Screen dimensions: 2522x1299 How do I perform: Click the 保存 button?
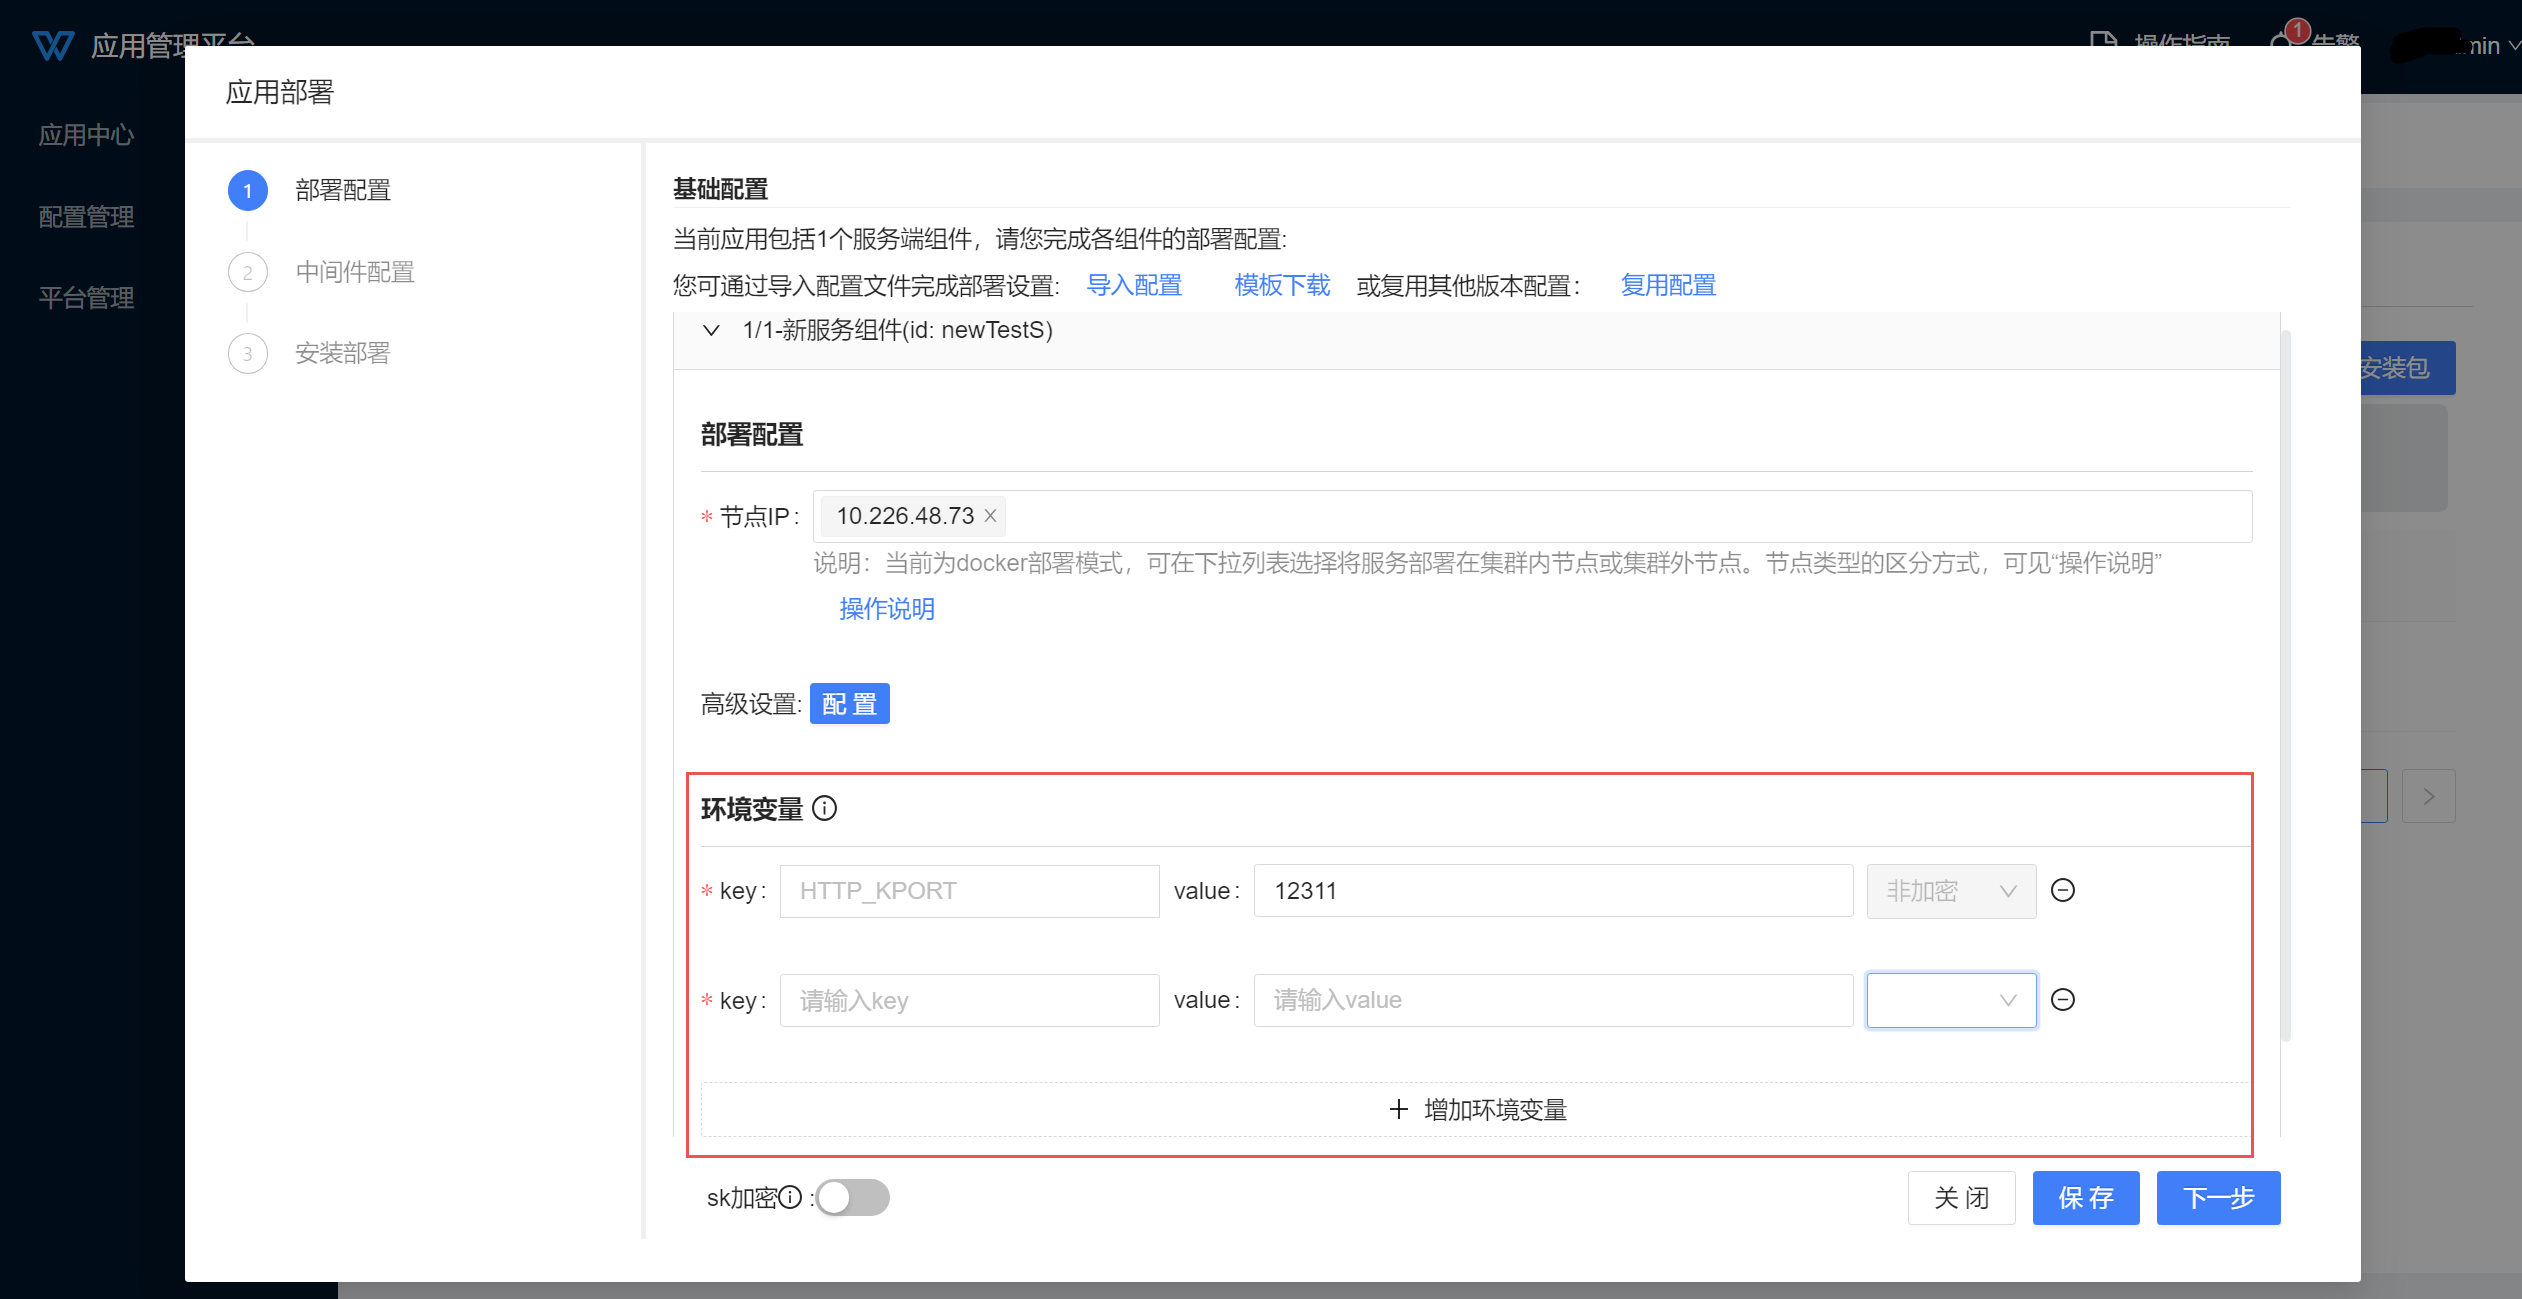tap(2085, 1197)
